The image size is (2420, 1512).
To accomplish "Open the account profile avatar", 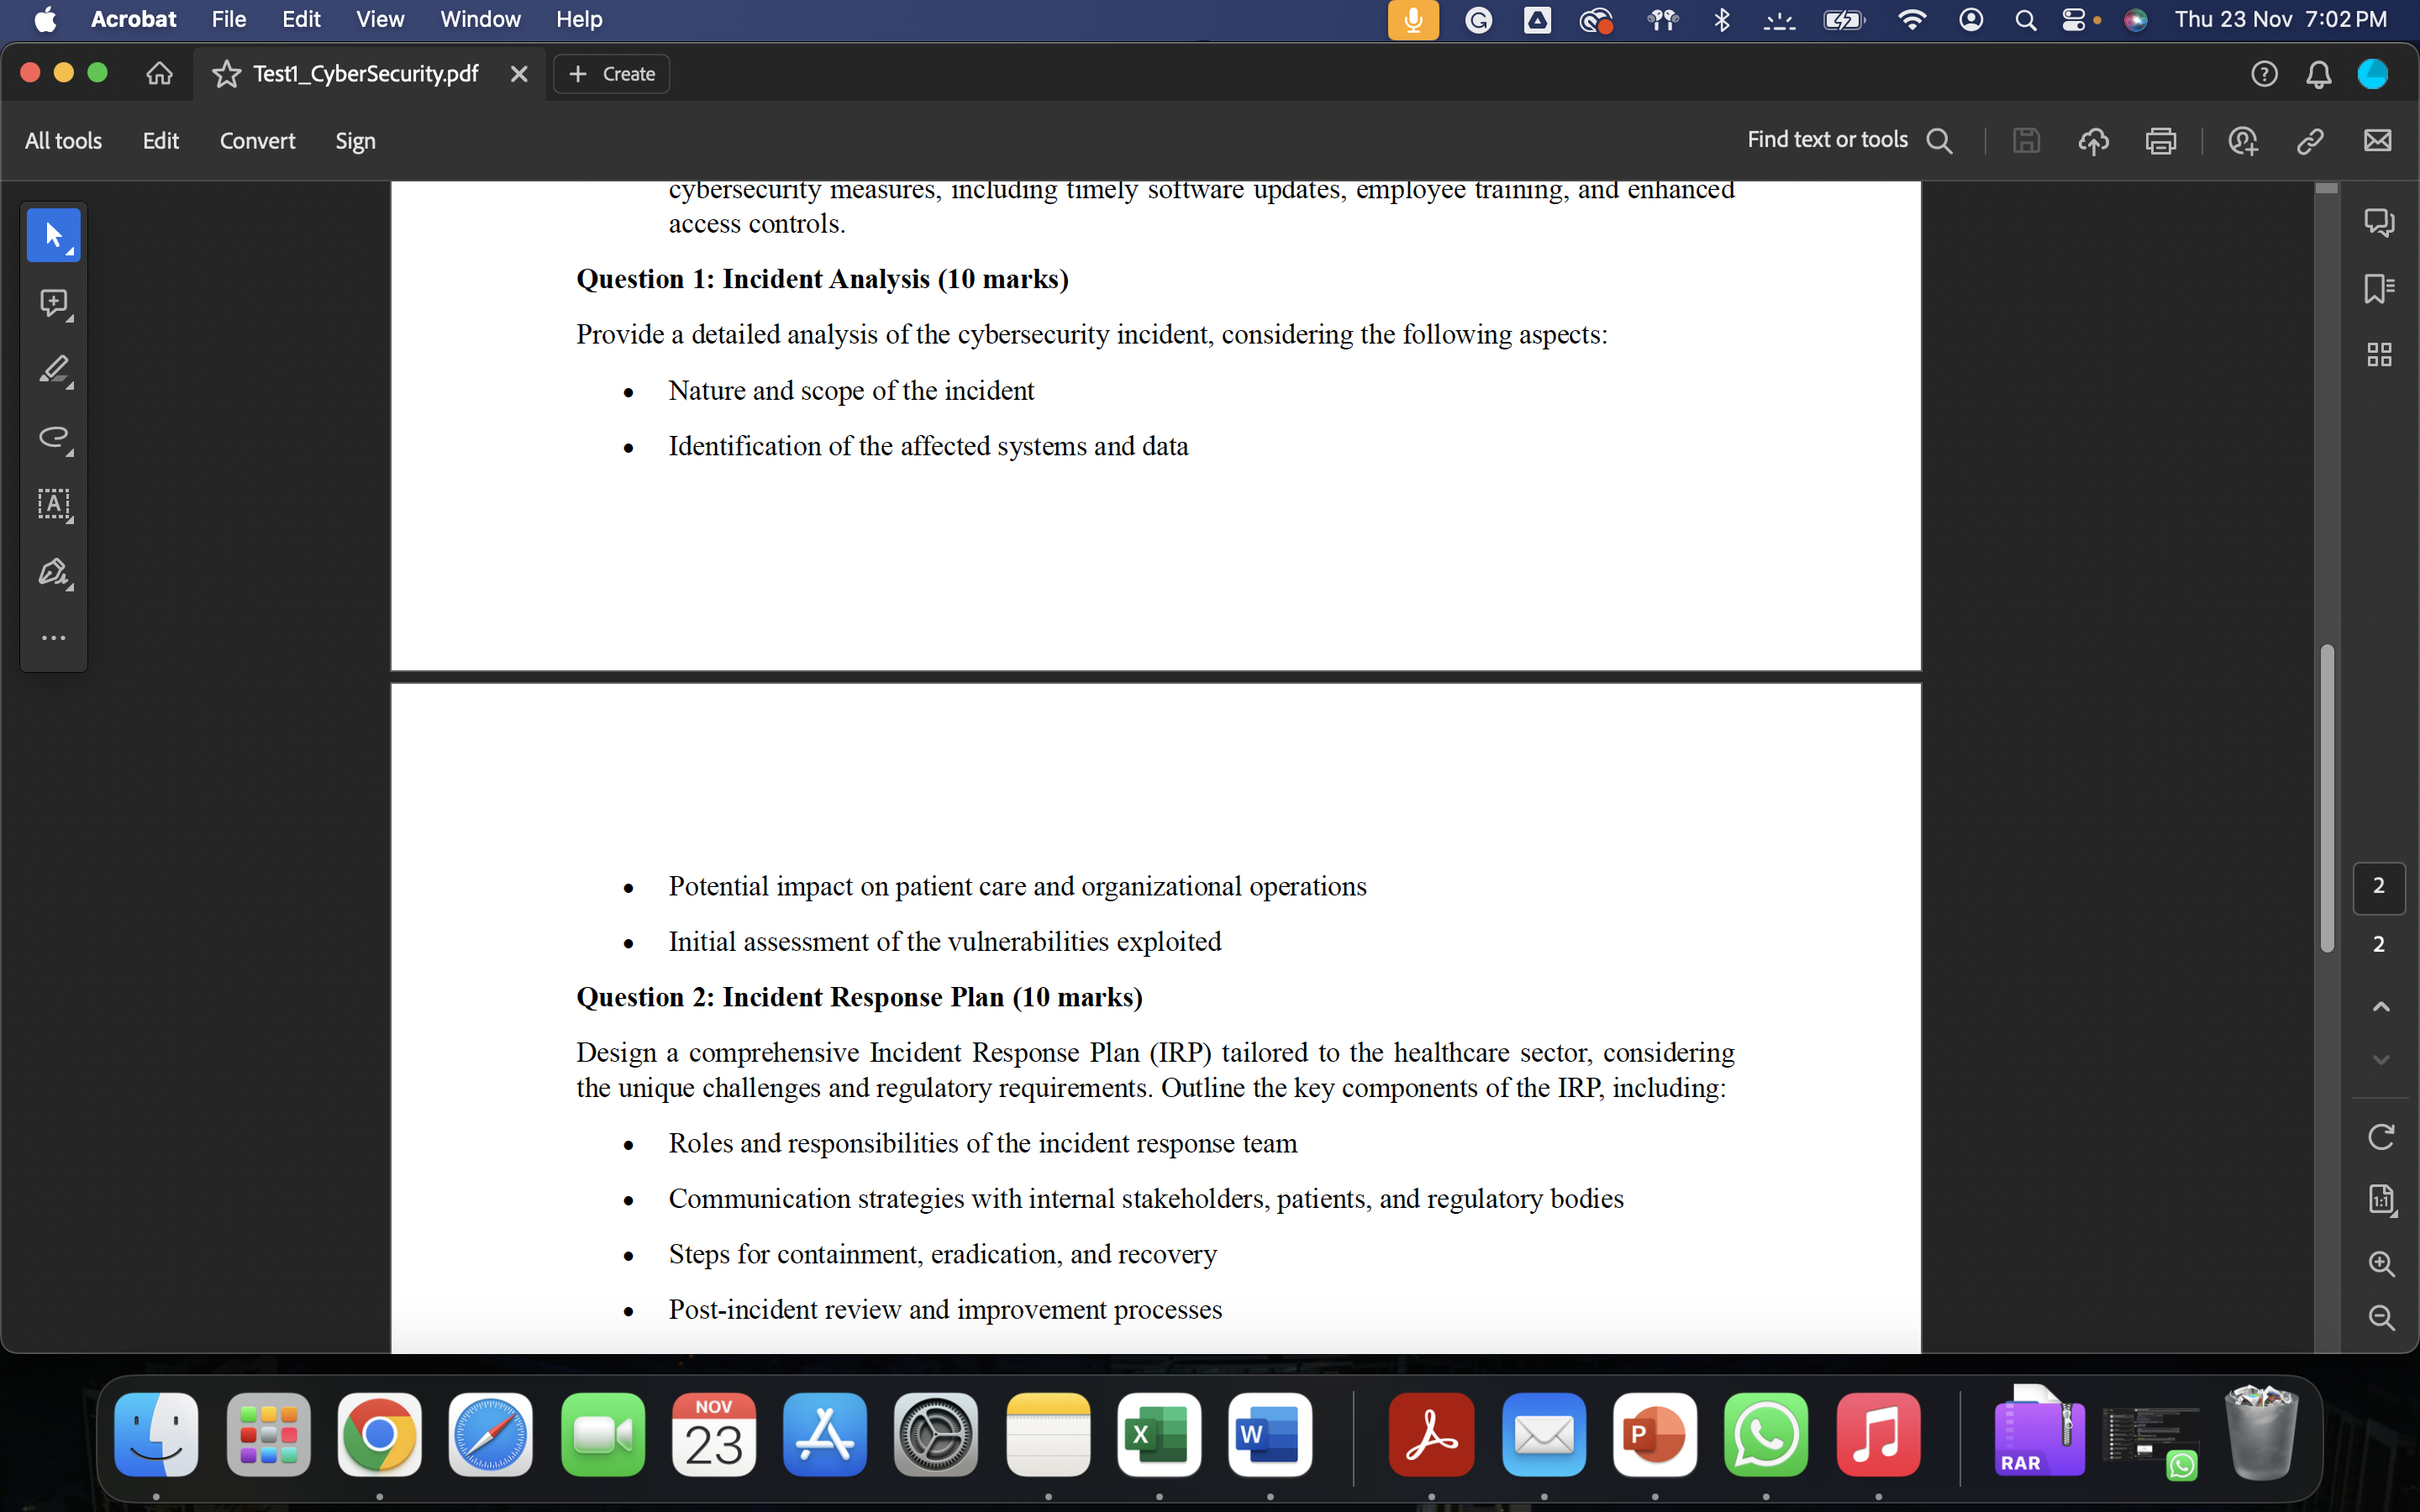I will tap(2372, 74).
